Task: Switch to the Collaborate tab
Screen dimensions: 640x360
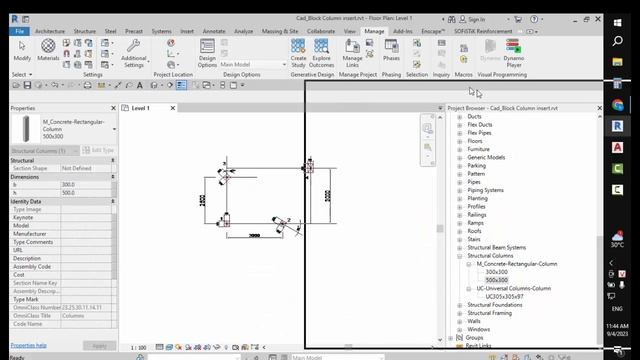Action: 321,31
